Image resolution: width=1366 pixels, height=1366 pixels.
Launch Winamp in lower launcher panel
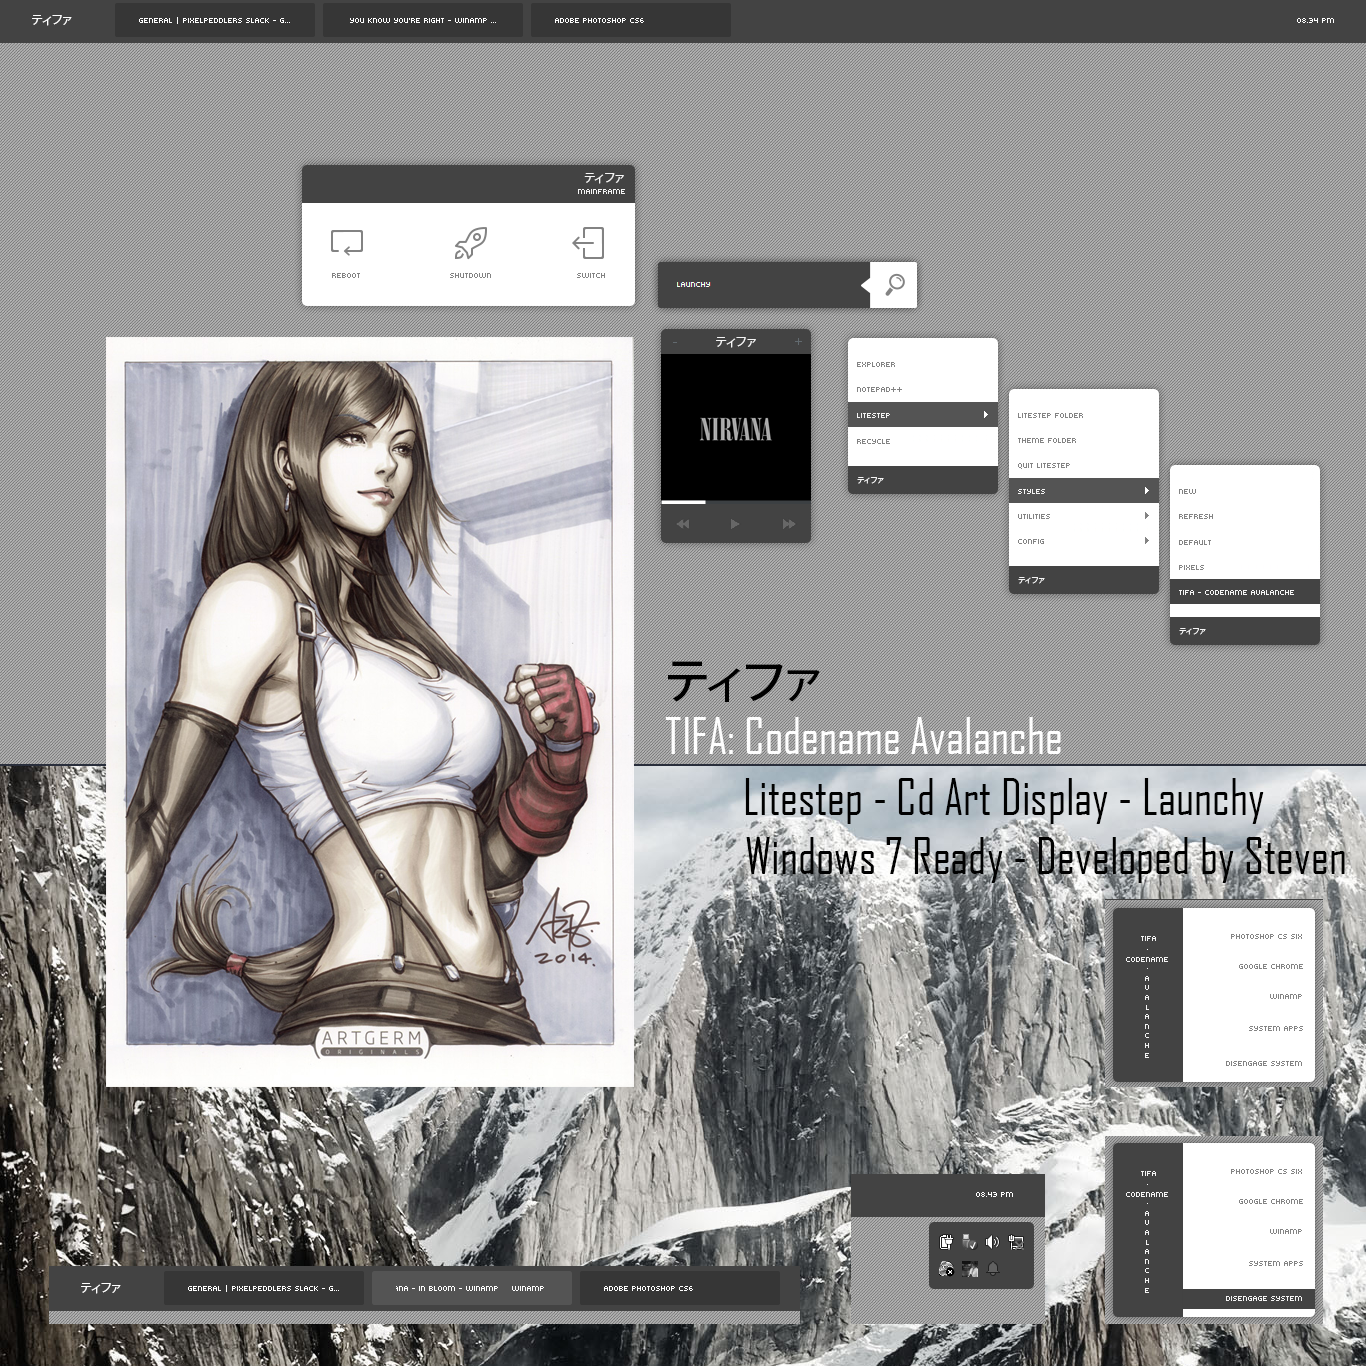coord(1286,1231)
